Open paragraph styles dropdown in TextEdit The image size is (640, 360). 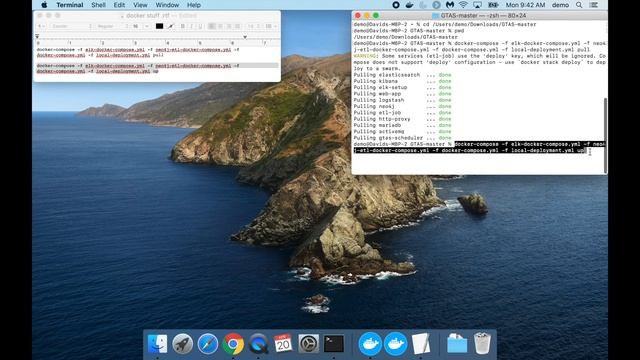41,26
